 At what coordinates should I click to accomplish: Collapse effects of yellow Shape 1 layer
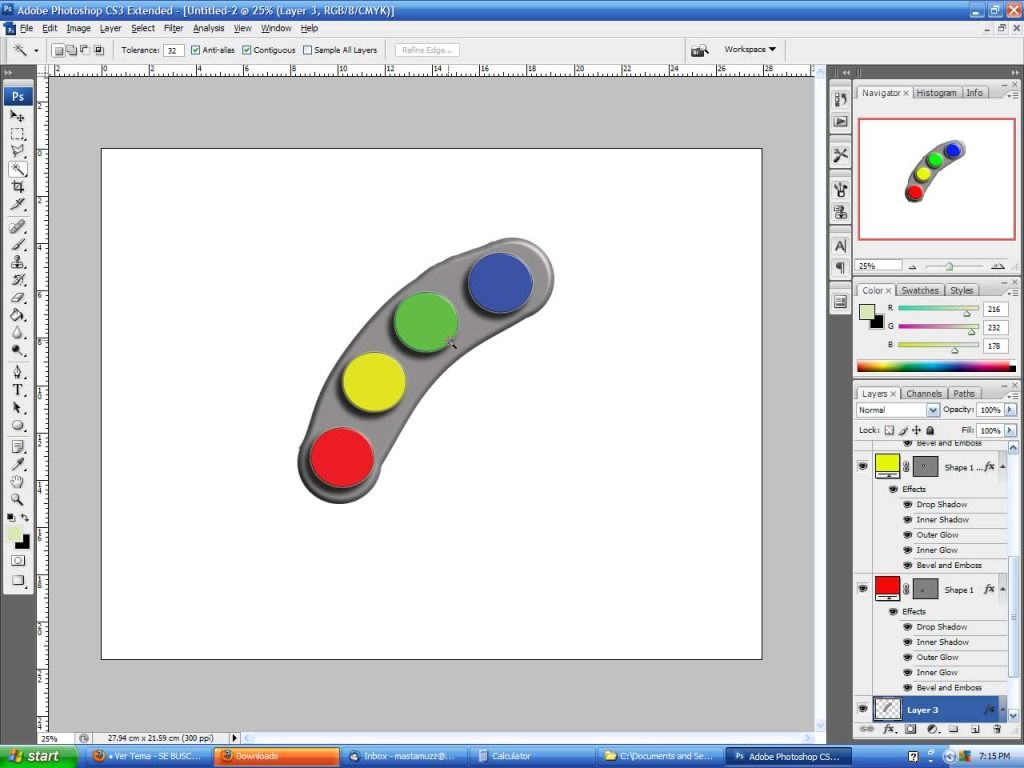pos(1003,466)
